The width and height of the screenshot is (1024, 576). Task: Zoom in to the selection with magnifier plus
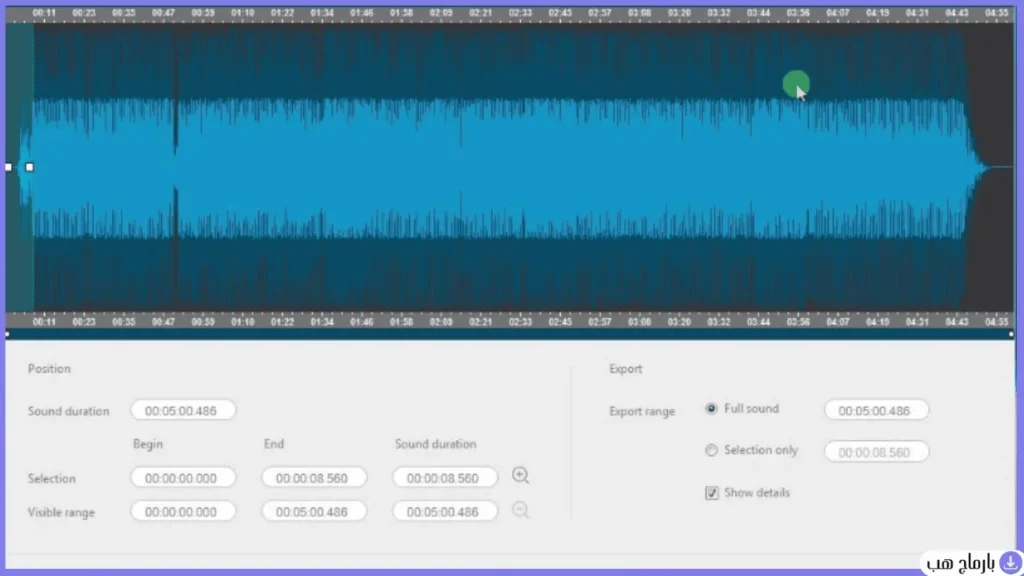point(520,475)
